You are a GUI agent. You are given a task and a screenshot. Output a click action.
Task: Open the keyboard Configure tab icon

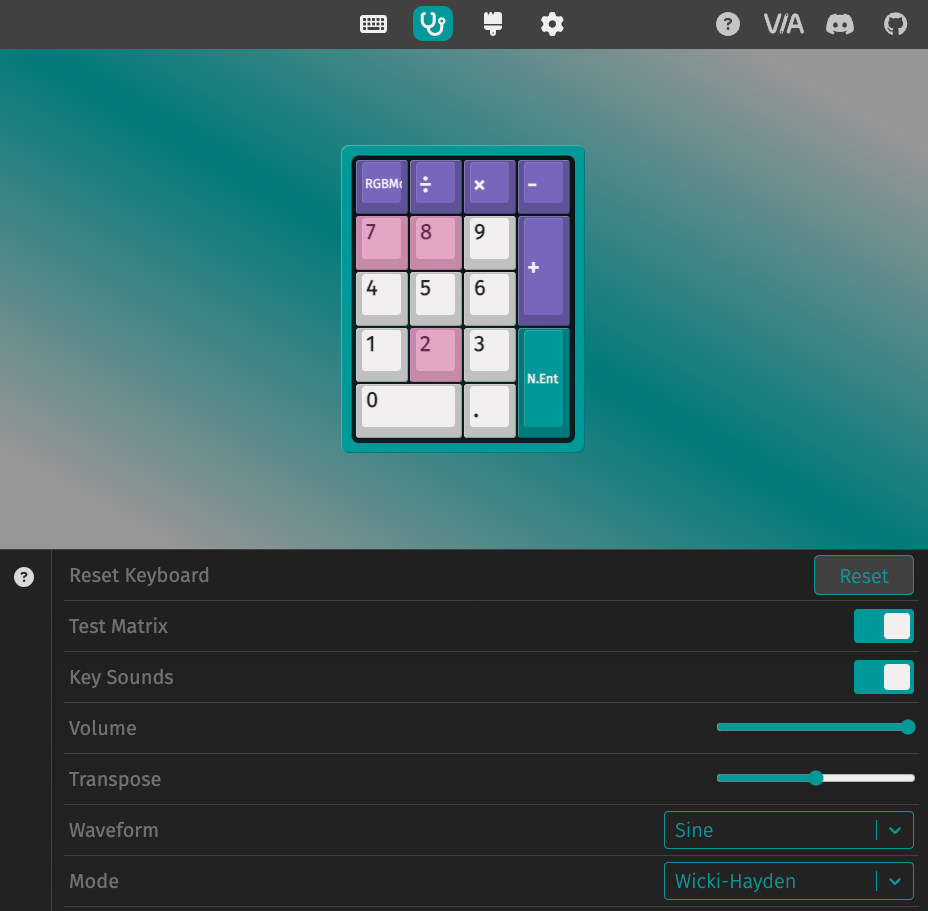373,24
